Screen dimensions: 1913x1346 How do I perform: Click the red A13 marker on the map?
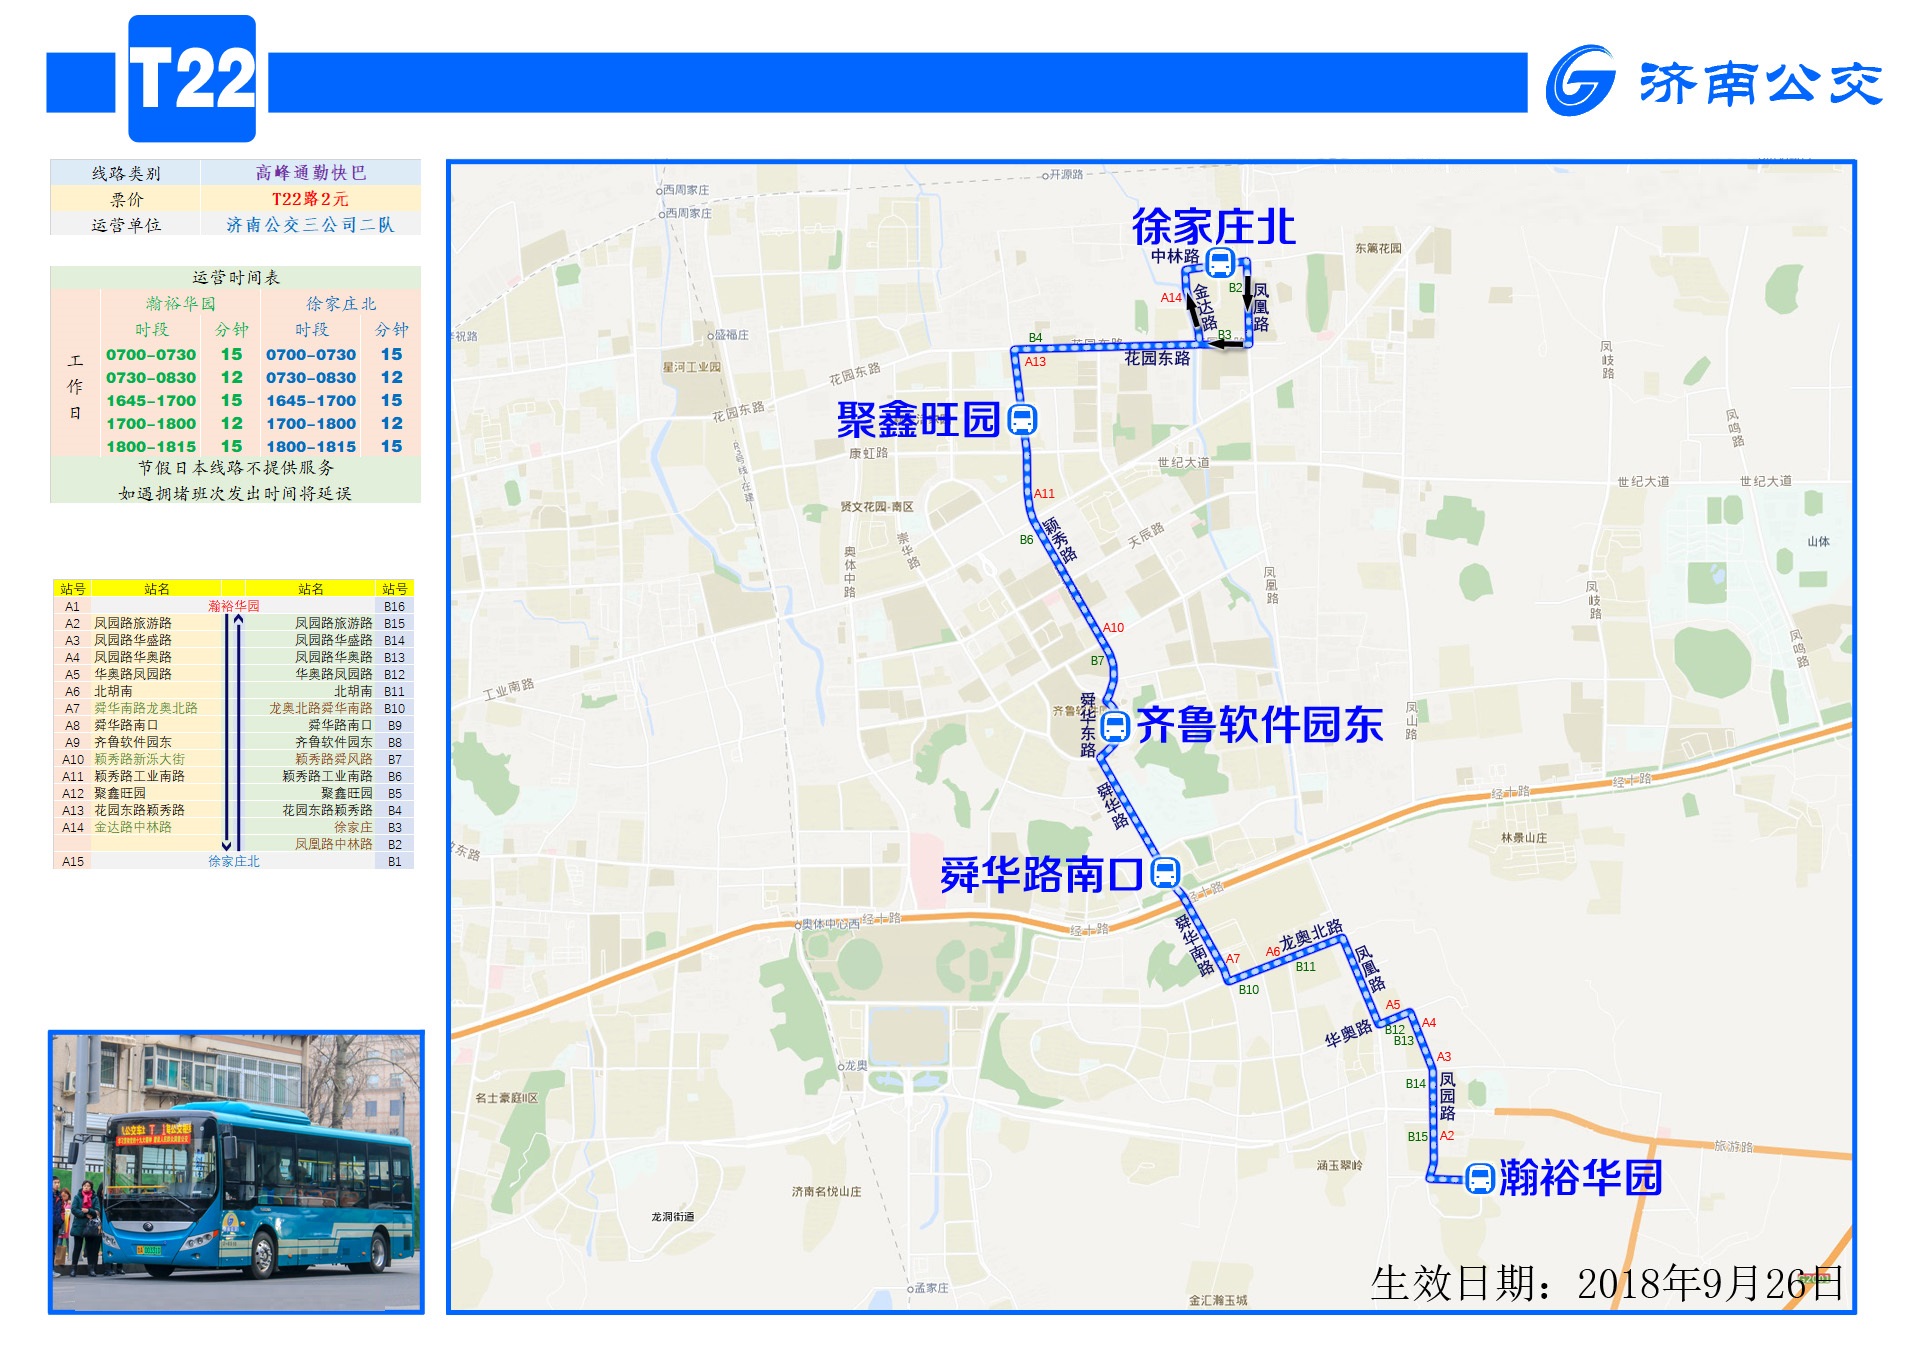pos(1035,362)
